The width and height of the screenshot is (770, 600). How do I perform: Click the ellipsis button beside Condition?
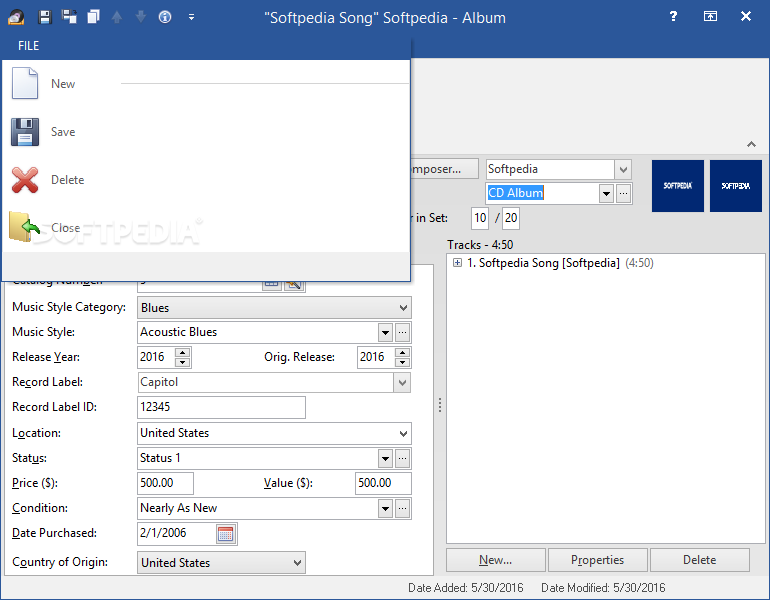pos(402,509)
